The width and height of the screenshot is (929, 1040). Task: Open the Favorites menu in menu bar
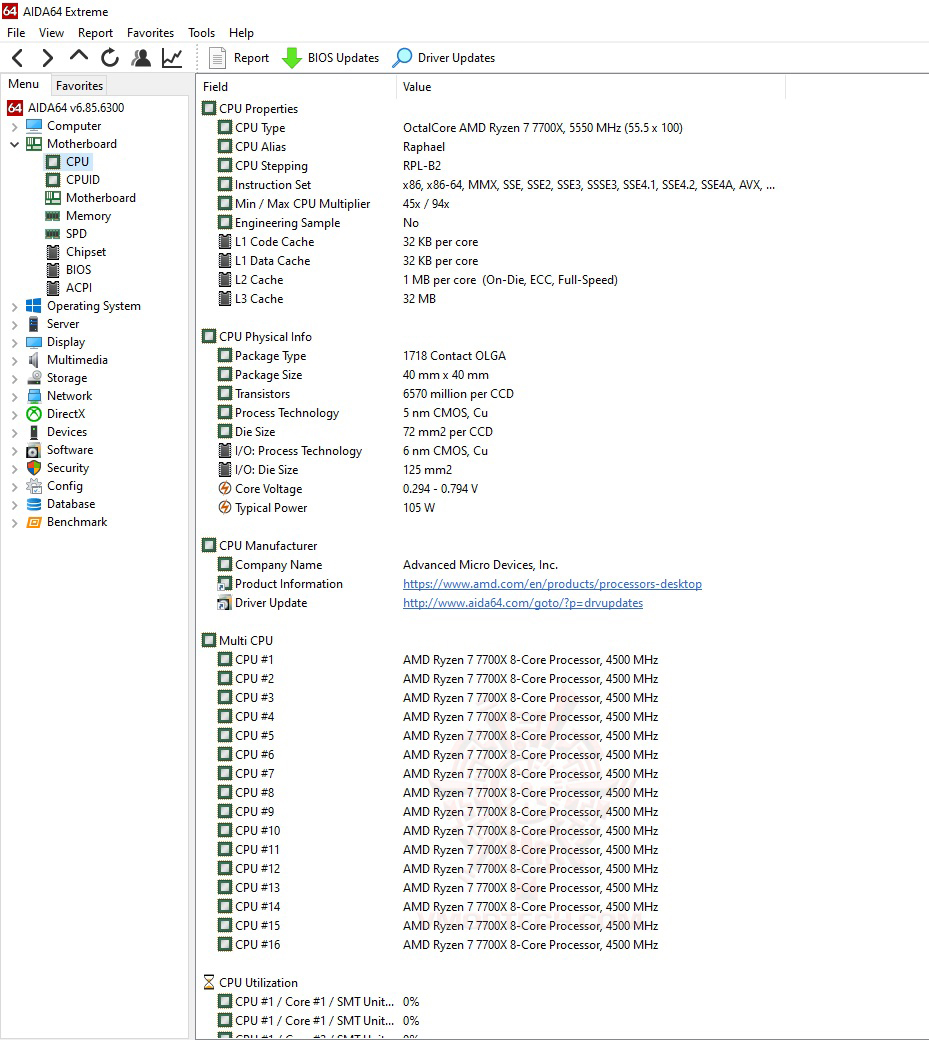151,32
